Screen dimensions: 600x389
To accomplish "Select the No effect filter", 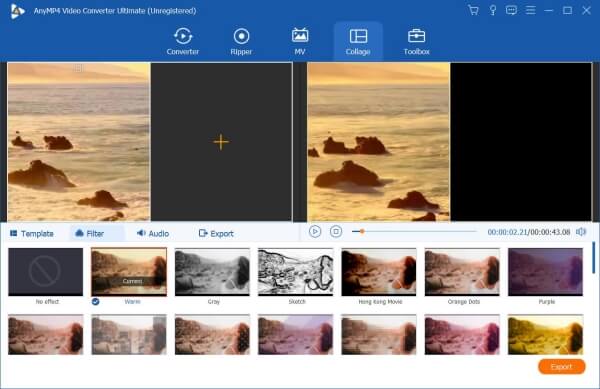I will 46,272.
